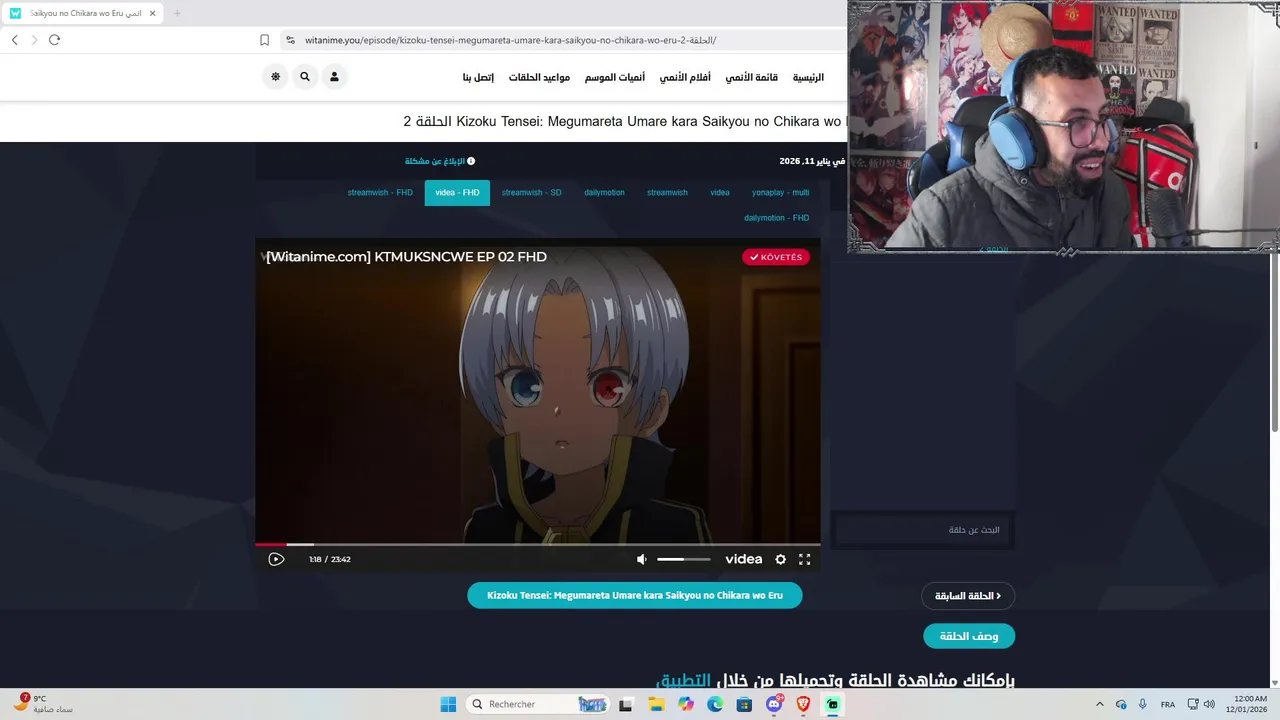Viewport: 1280px width, 720px height.
Task: Go to the previous episode الحلقة السابقة
Action: tap(968, 596)
